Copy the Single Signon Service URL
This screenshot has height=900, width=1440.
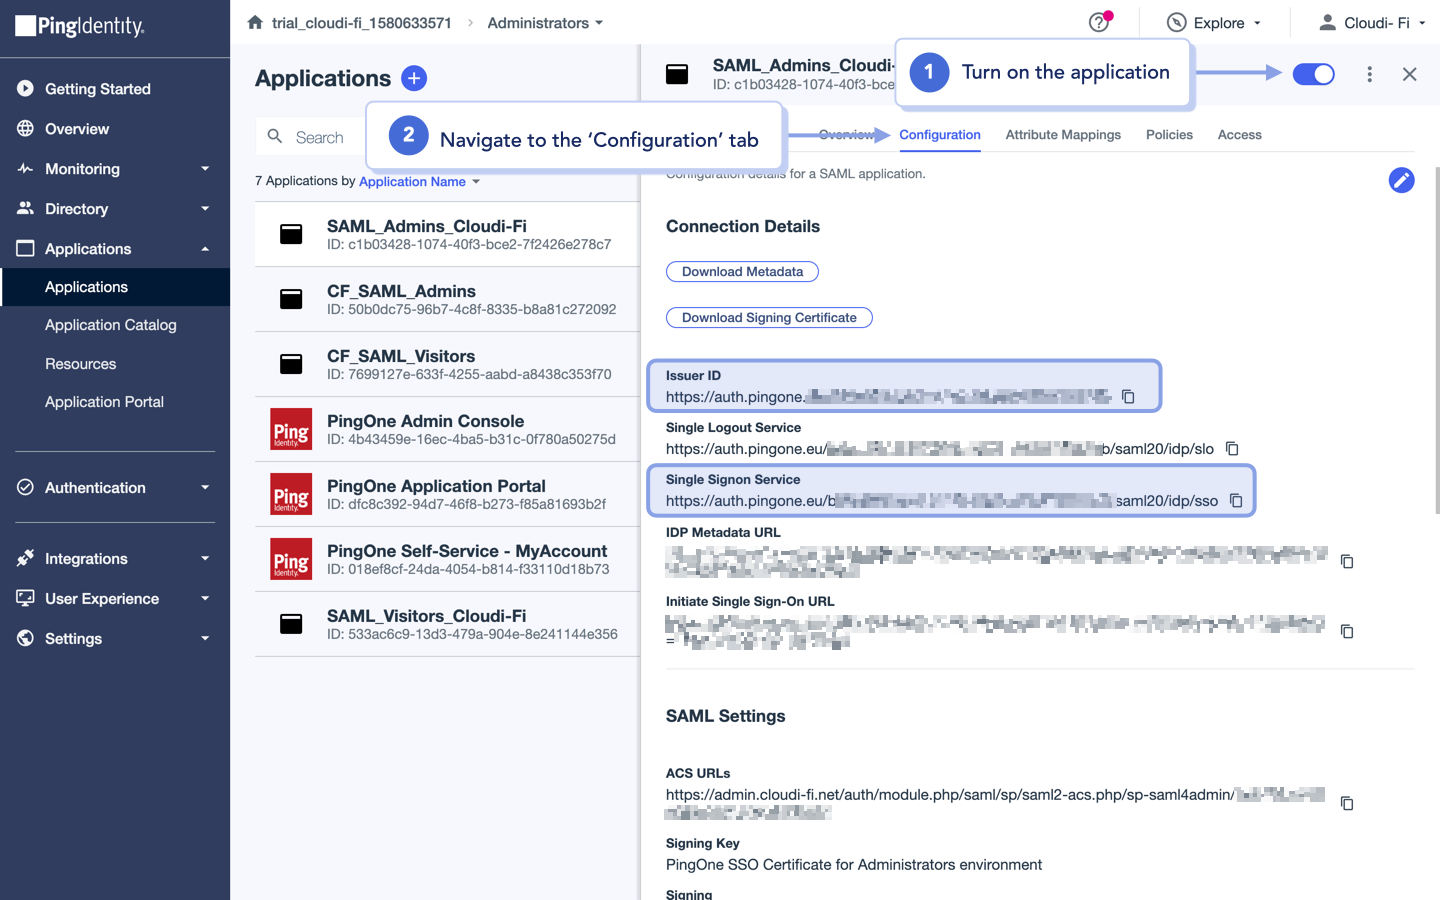1237,501
